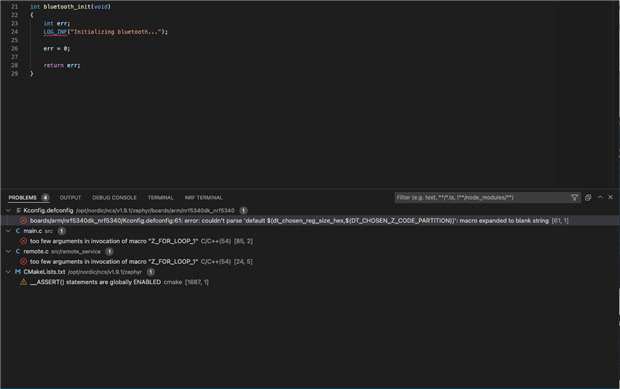Open the main.c Z_FOR_LOOP_1 macro error
The width and height of the screenshot is (620, 389).
[310, 241]
